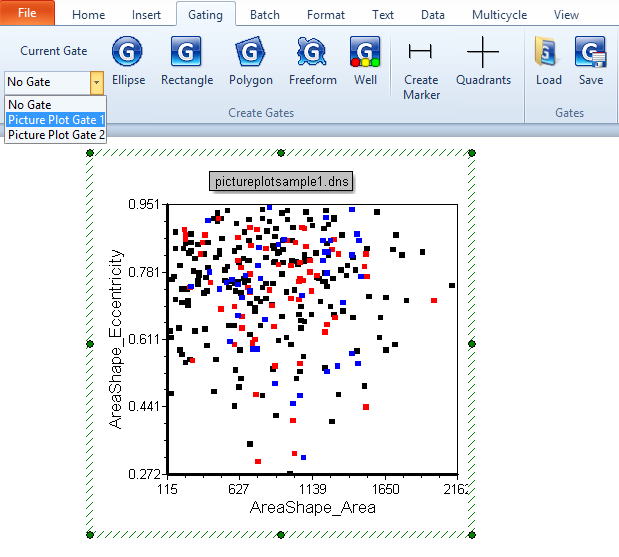Add Quadrants to the plot
The image size is (619, 557).
[x=483, y=62]
